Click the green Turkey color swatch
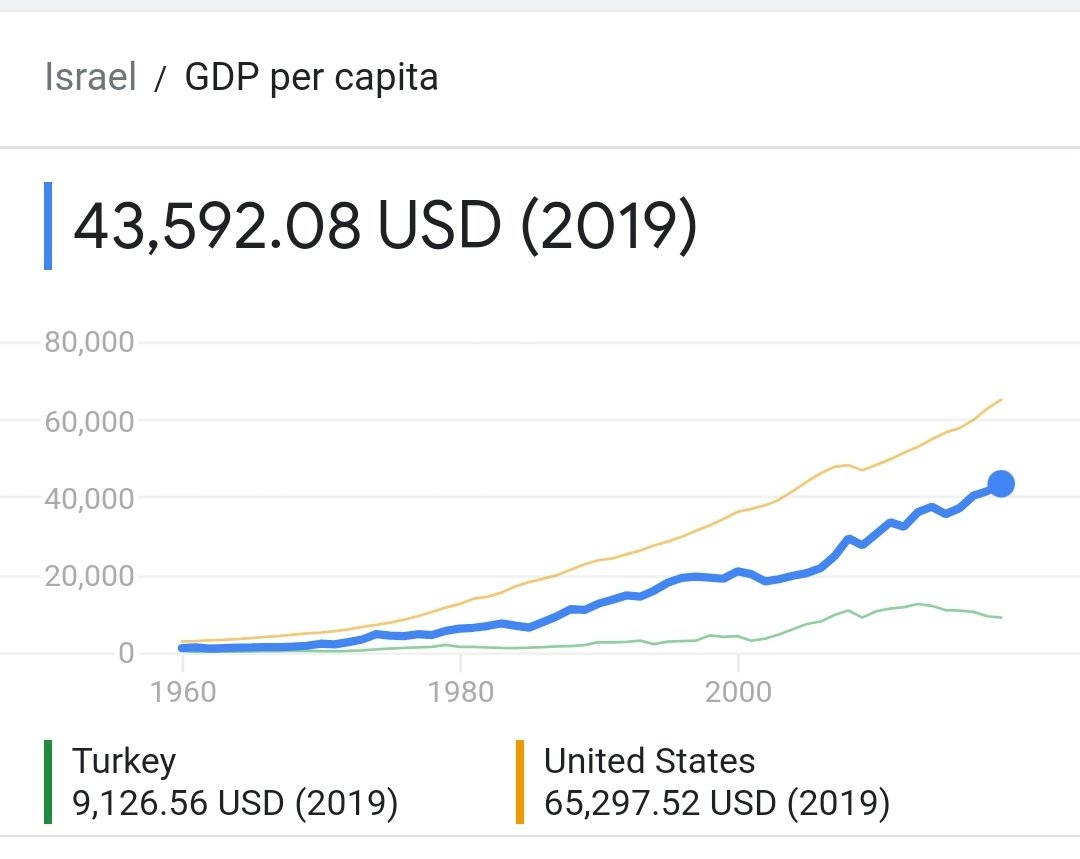 48,782
